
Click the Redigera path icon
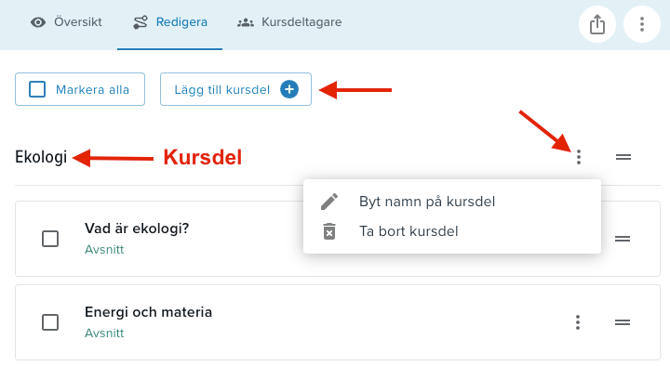point(140,22)
